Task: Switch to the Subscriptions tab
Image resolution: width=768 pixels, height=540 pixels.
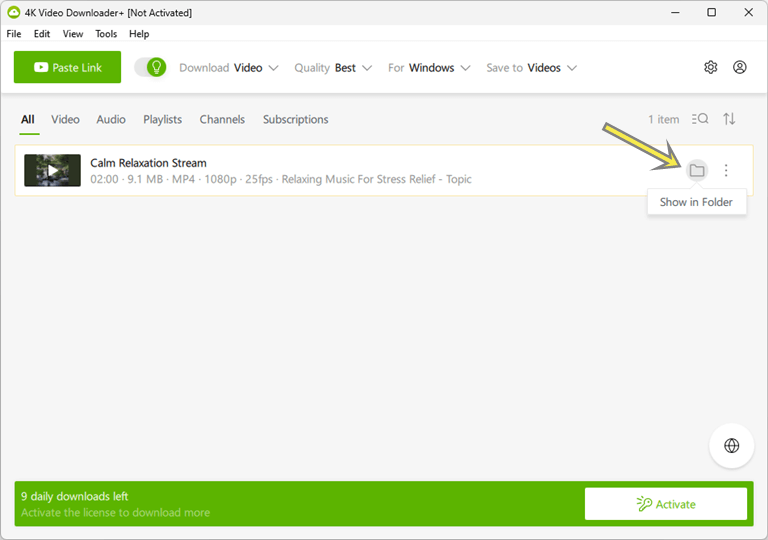Action: point(295,120)
